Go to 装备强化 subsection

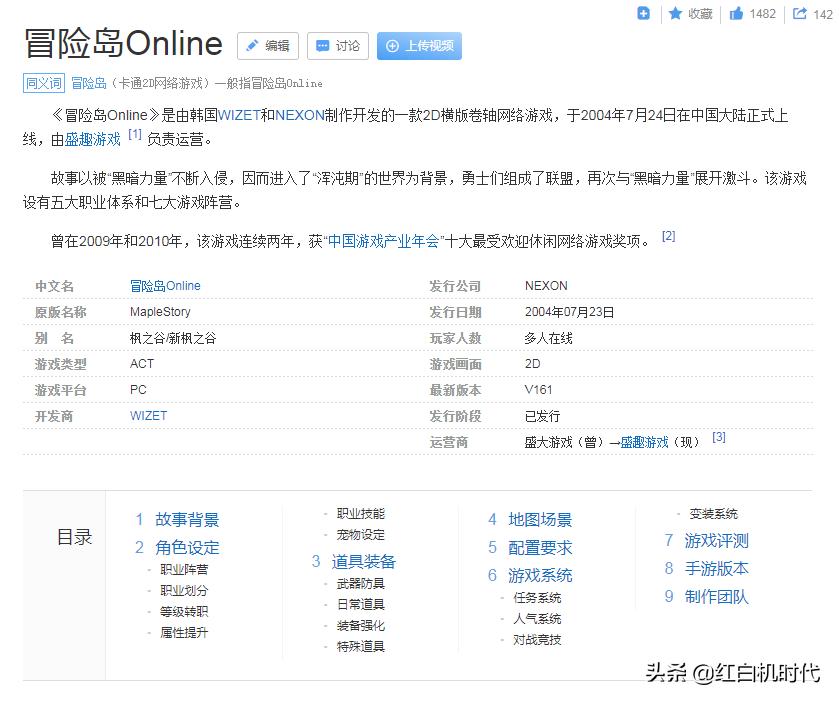pyautogui.click(x=361, y=625)
